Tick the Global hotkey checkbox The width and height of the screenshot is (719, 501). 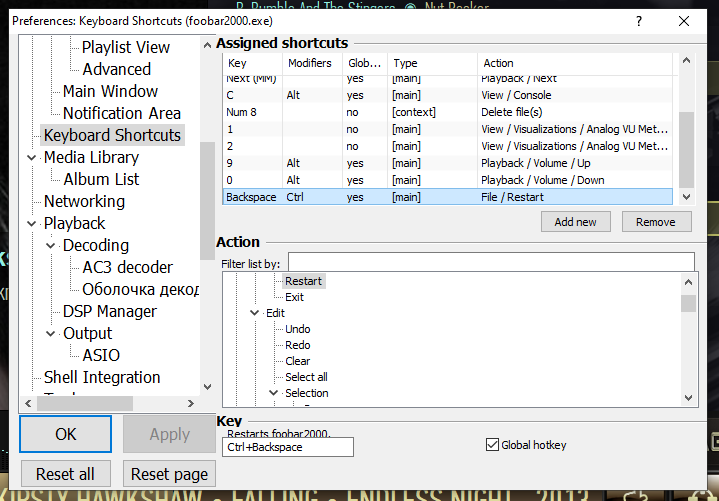492,445
